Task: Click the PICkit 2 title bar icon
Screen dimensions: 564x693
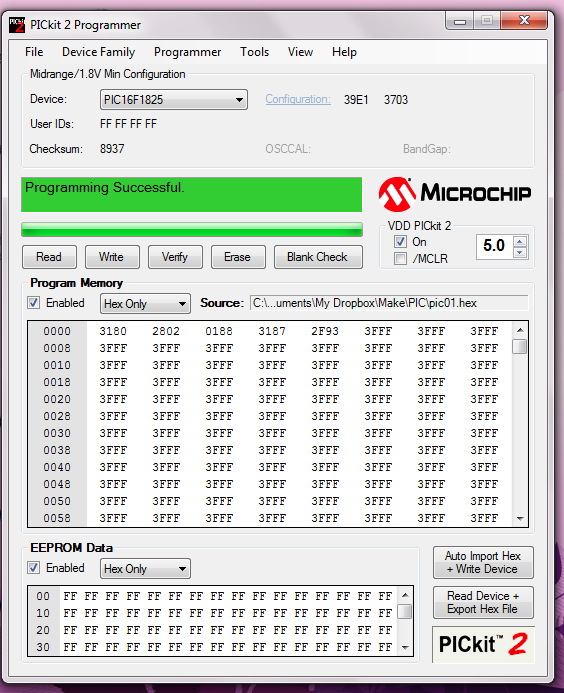Action: pyautogui.click(x=17, y=25)
